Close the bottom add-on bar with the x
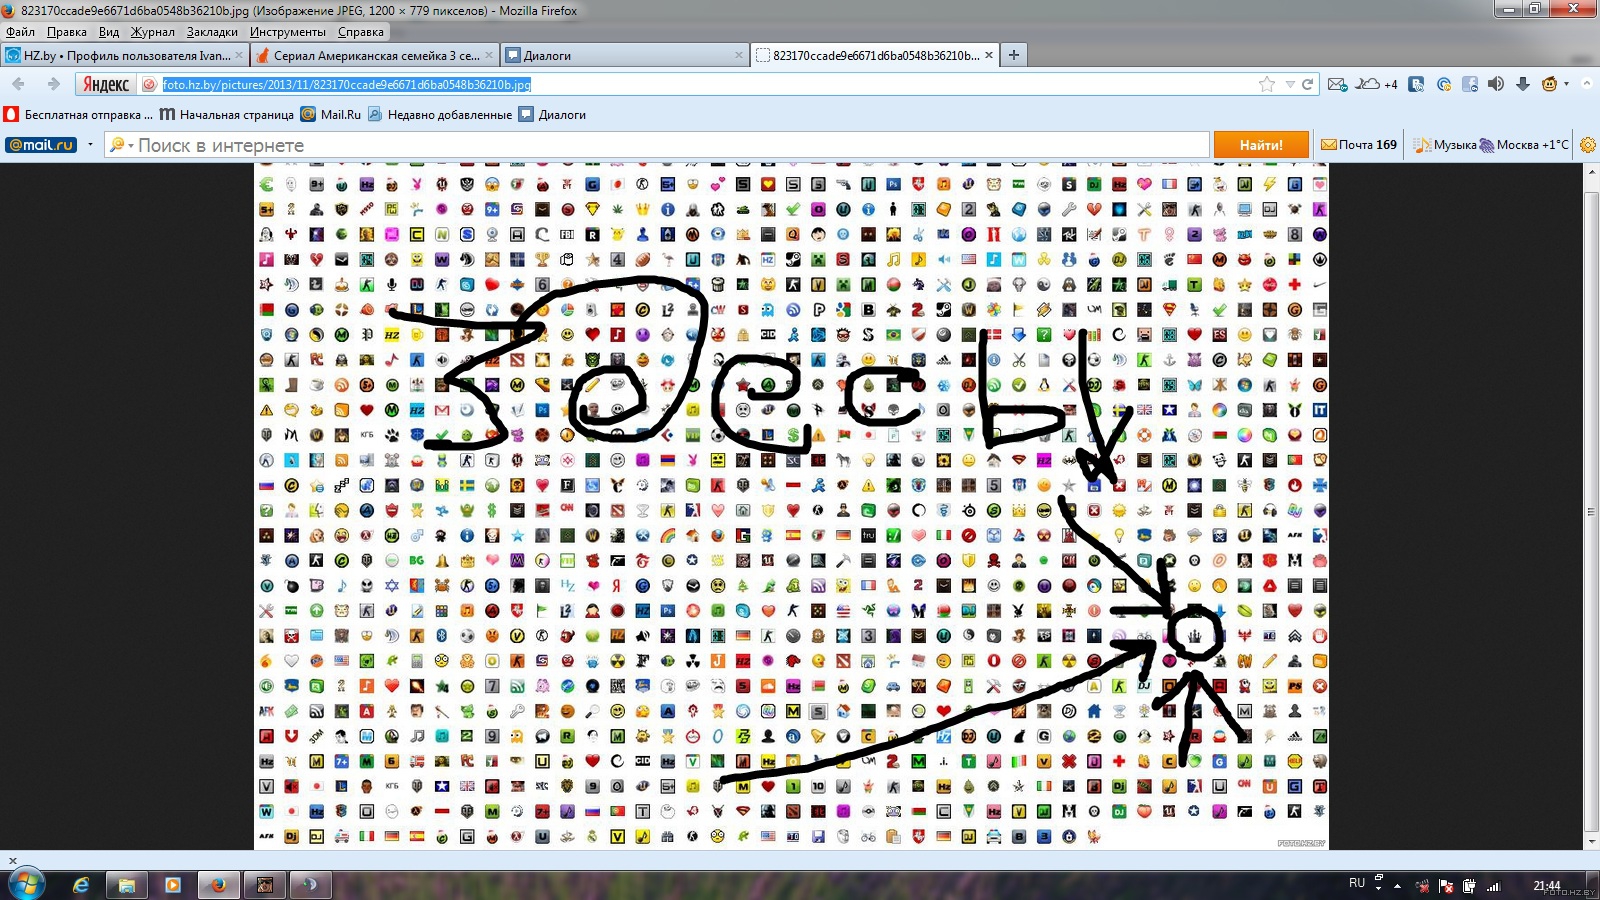Screen dimensions: 1600x900 click(x=12, y=860)
